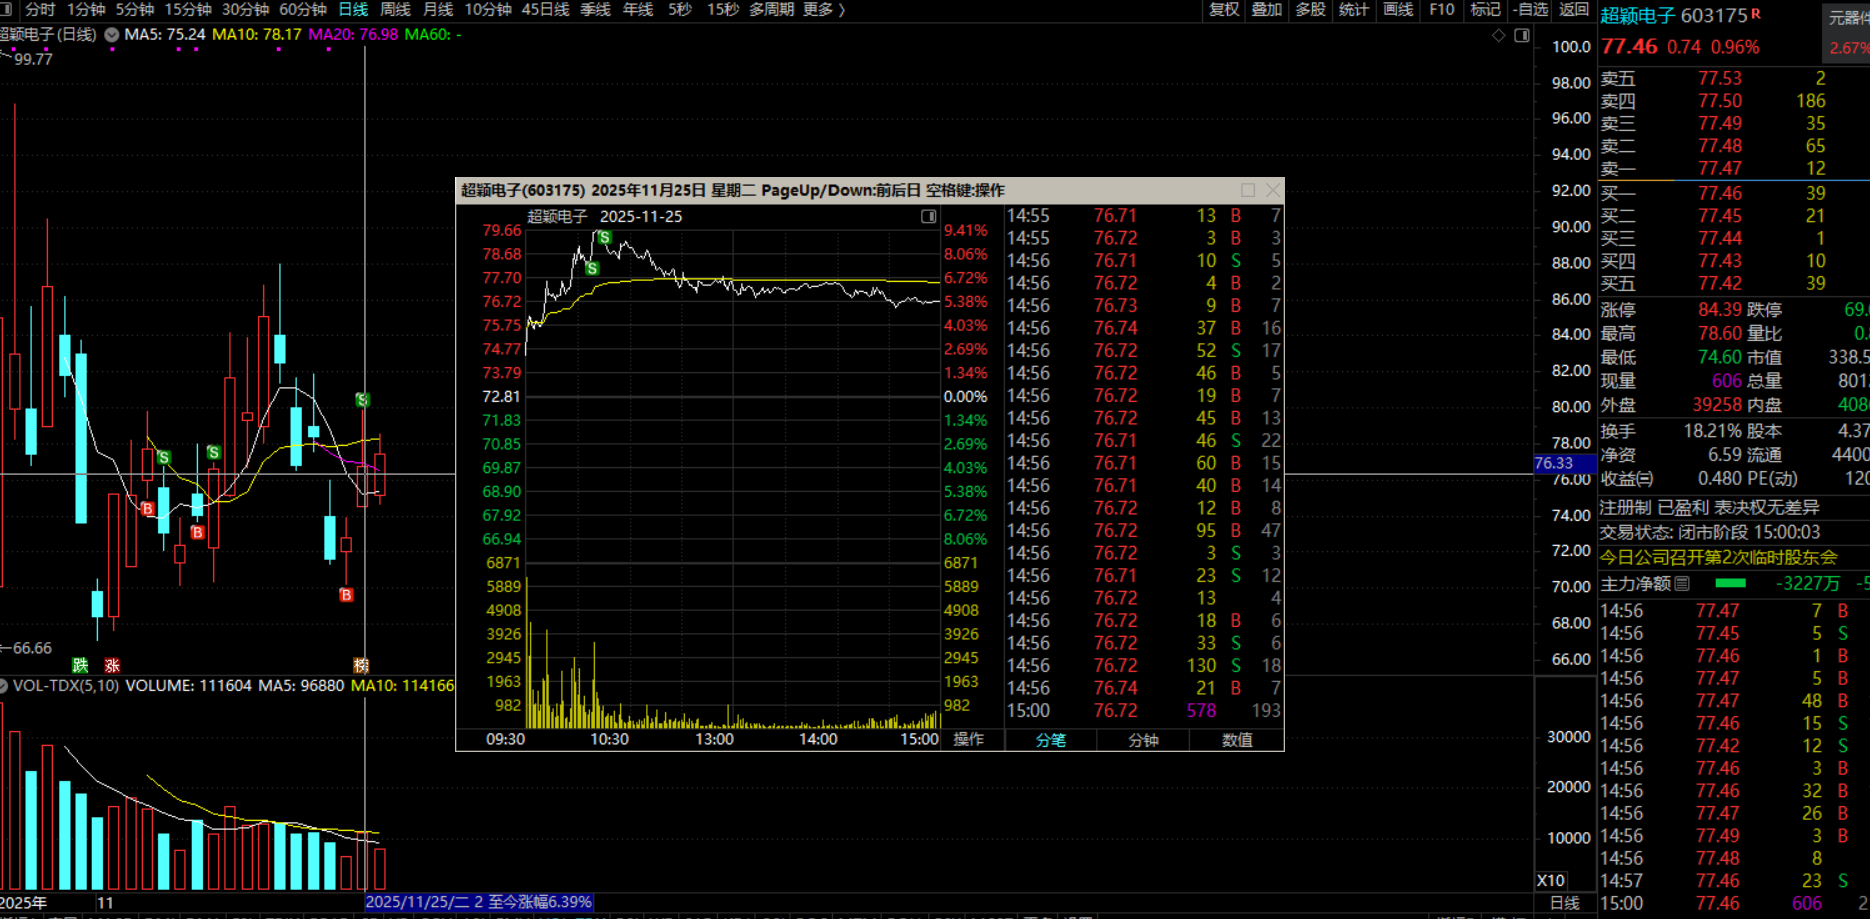1870x919 pixels.
Task: Click the 买一 price 77.46
Action: (x=1720, y=193)
